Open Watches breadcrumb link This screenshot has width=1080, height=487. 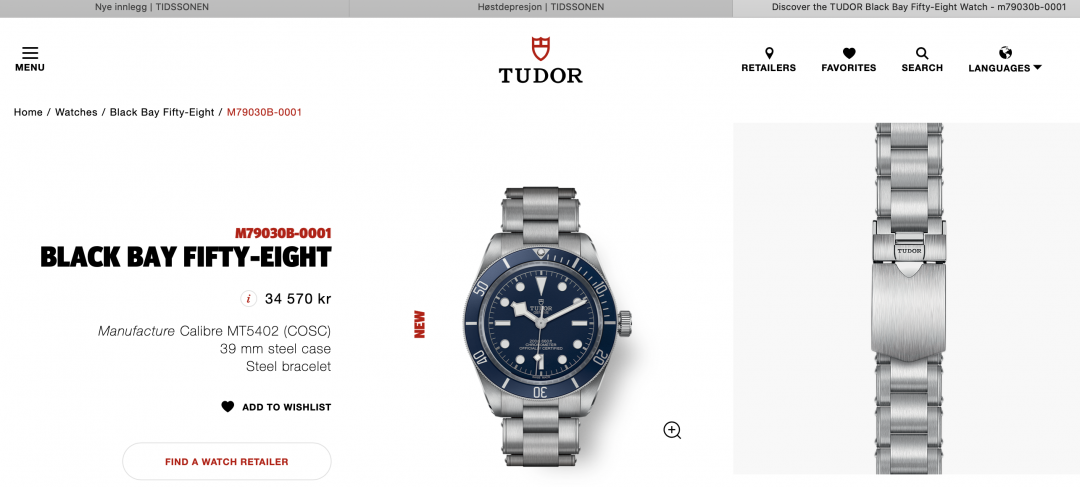click(76, 112)
